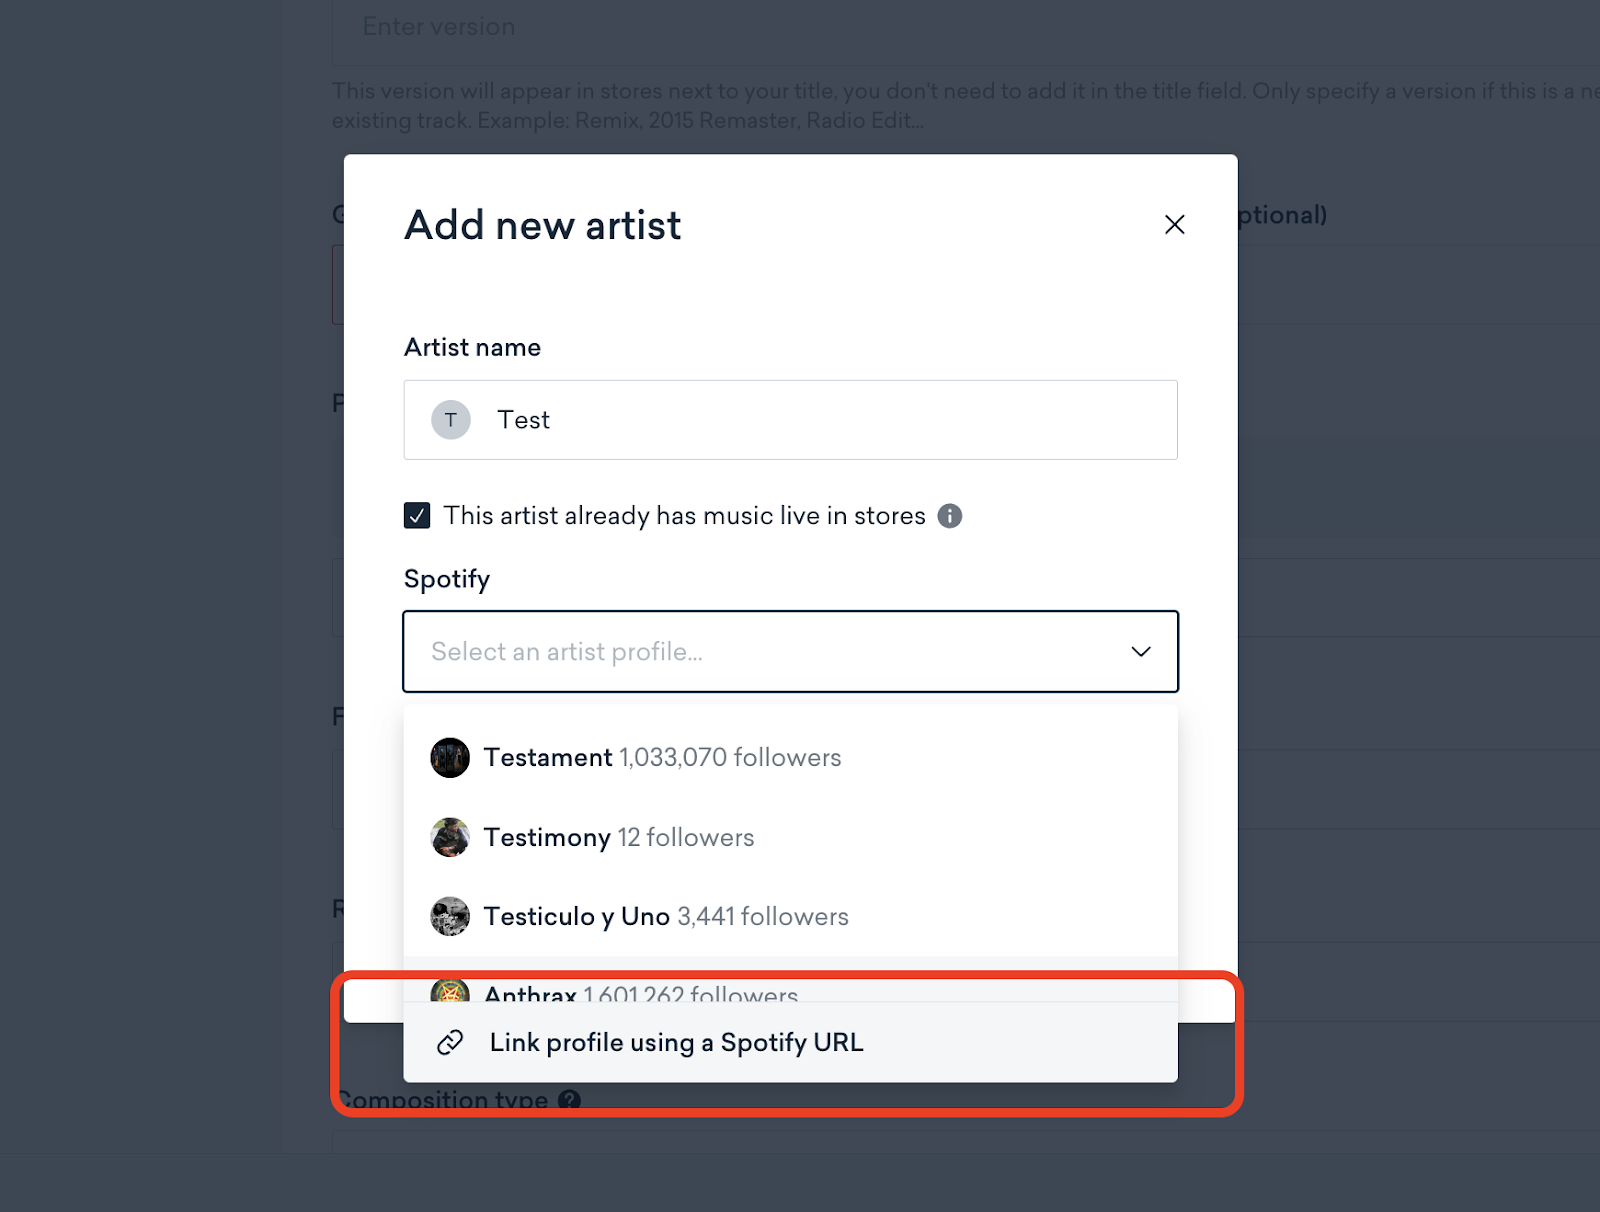Open the Select an artist profile combo box
Viewport: 1600px width, 1212px height.
point(790,651)
